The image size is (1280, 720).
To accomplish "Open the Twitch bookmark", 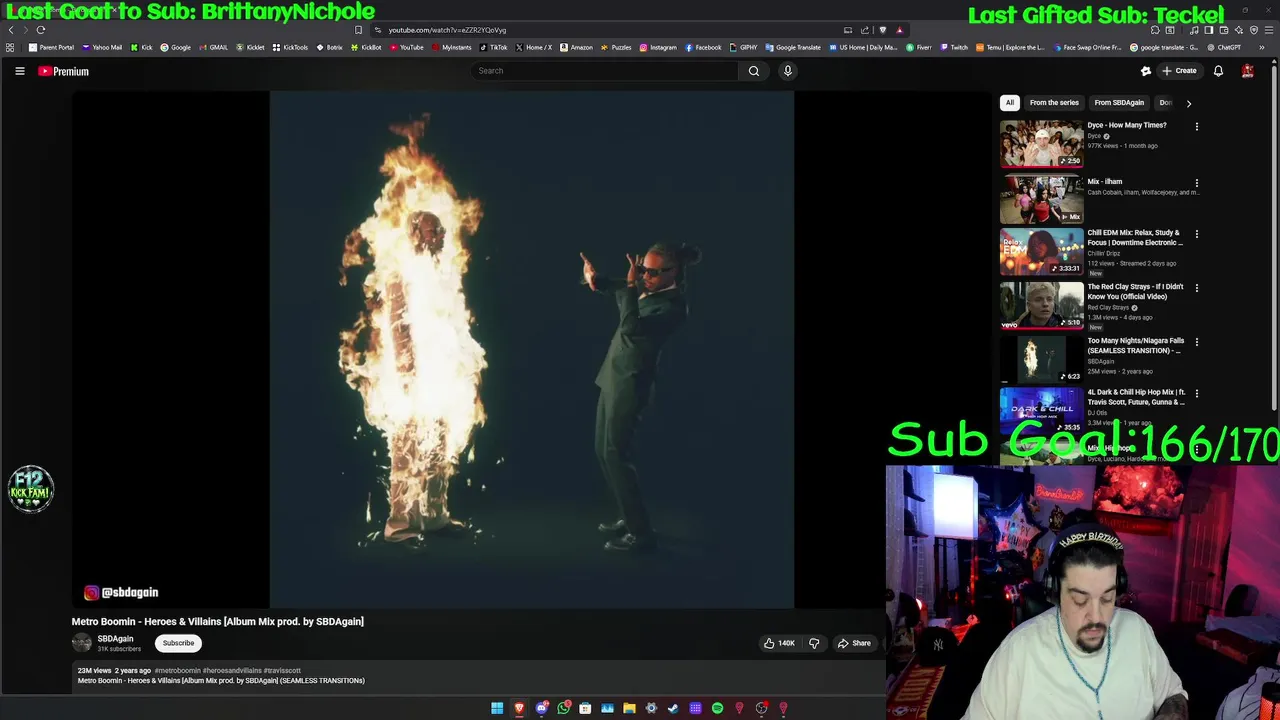I will pyautogui.click(x=954, y=47).
